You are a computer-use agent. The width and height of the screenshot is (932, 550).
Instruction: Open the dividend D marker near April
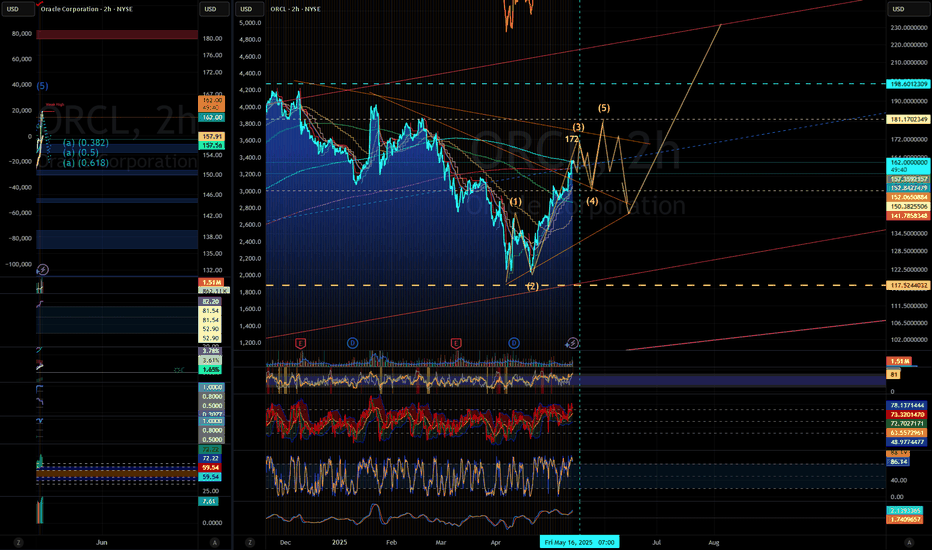tap(514, 343)
